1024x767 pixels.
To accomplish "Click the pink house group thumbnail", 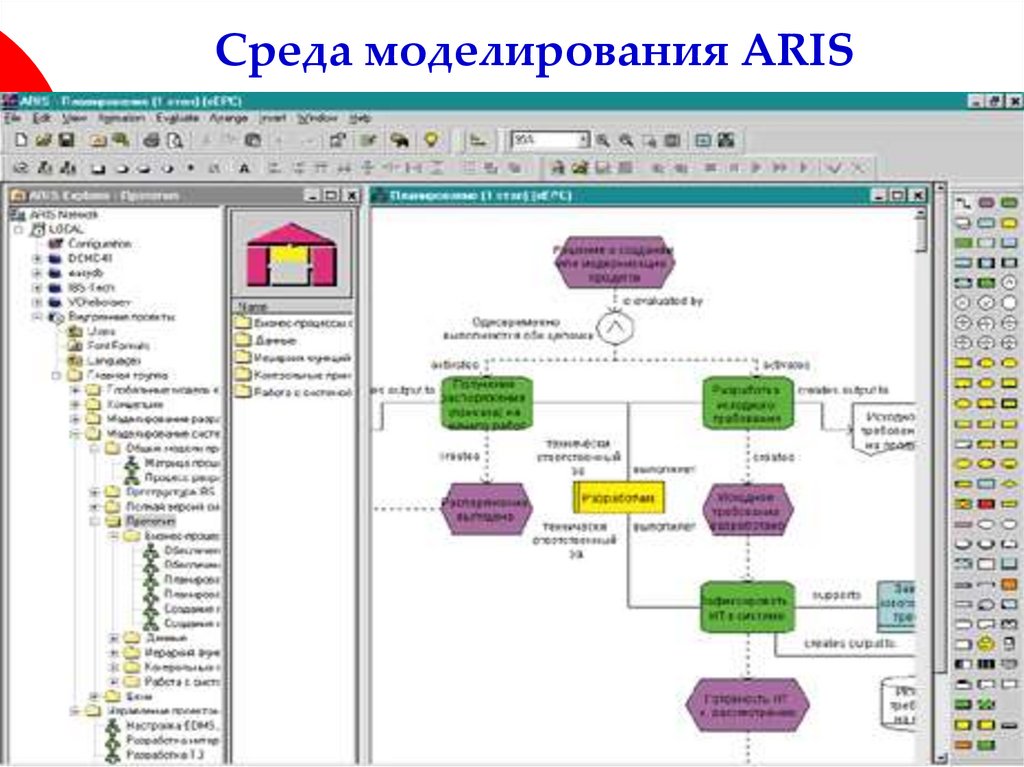I will 291,255.
